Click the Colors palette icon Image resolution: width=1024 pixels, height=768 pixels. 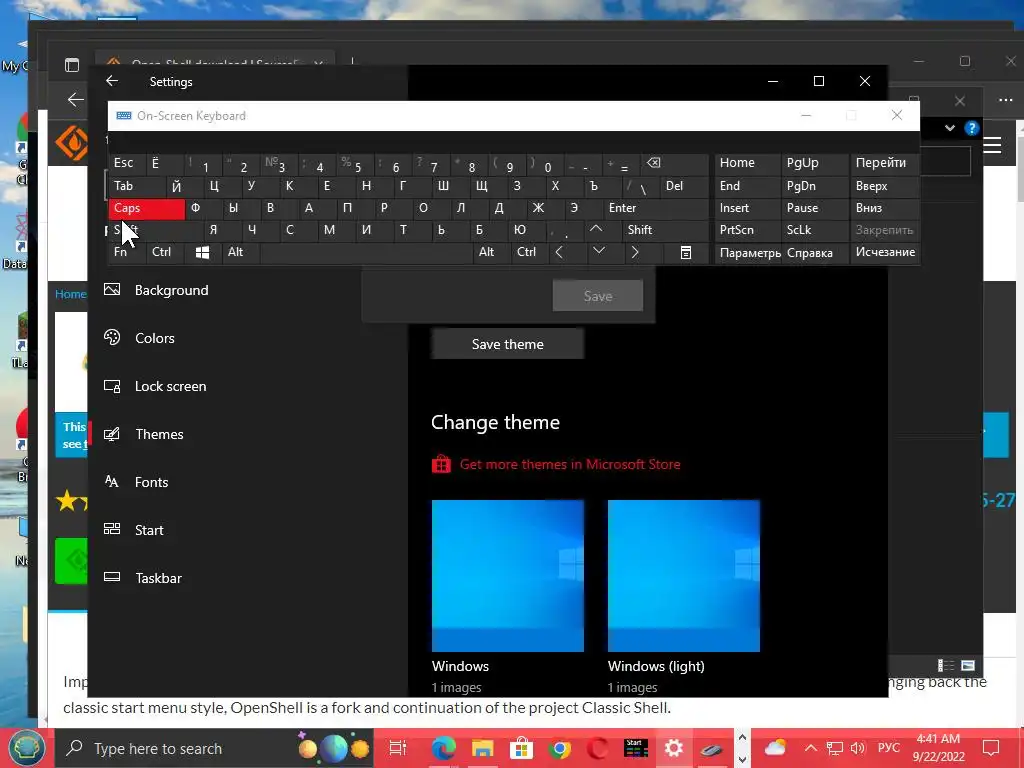(x=112, y=337)
